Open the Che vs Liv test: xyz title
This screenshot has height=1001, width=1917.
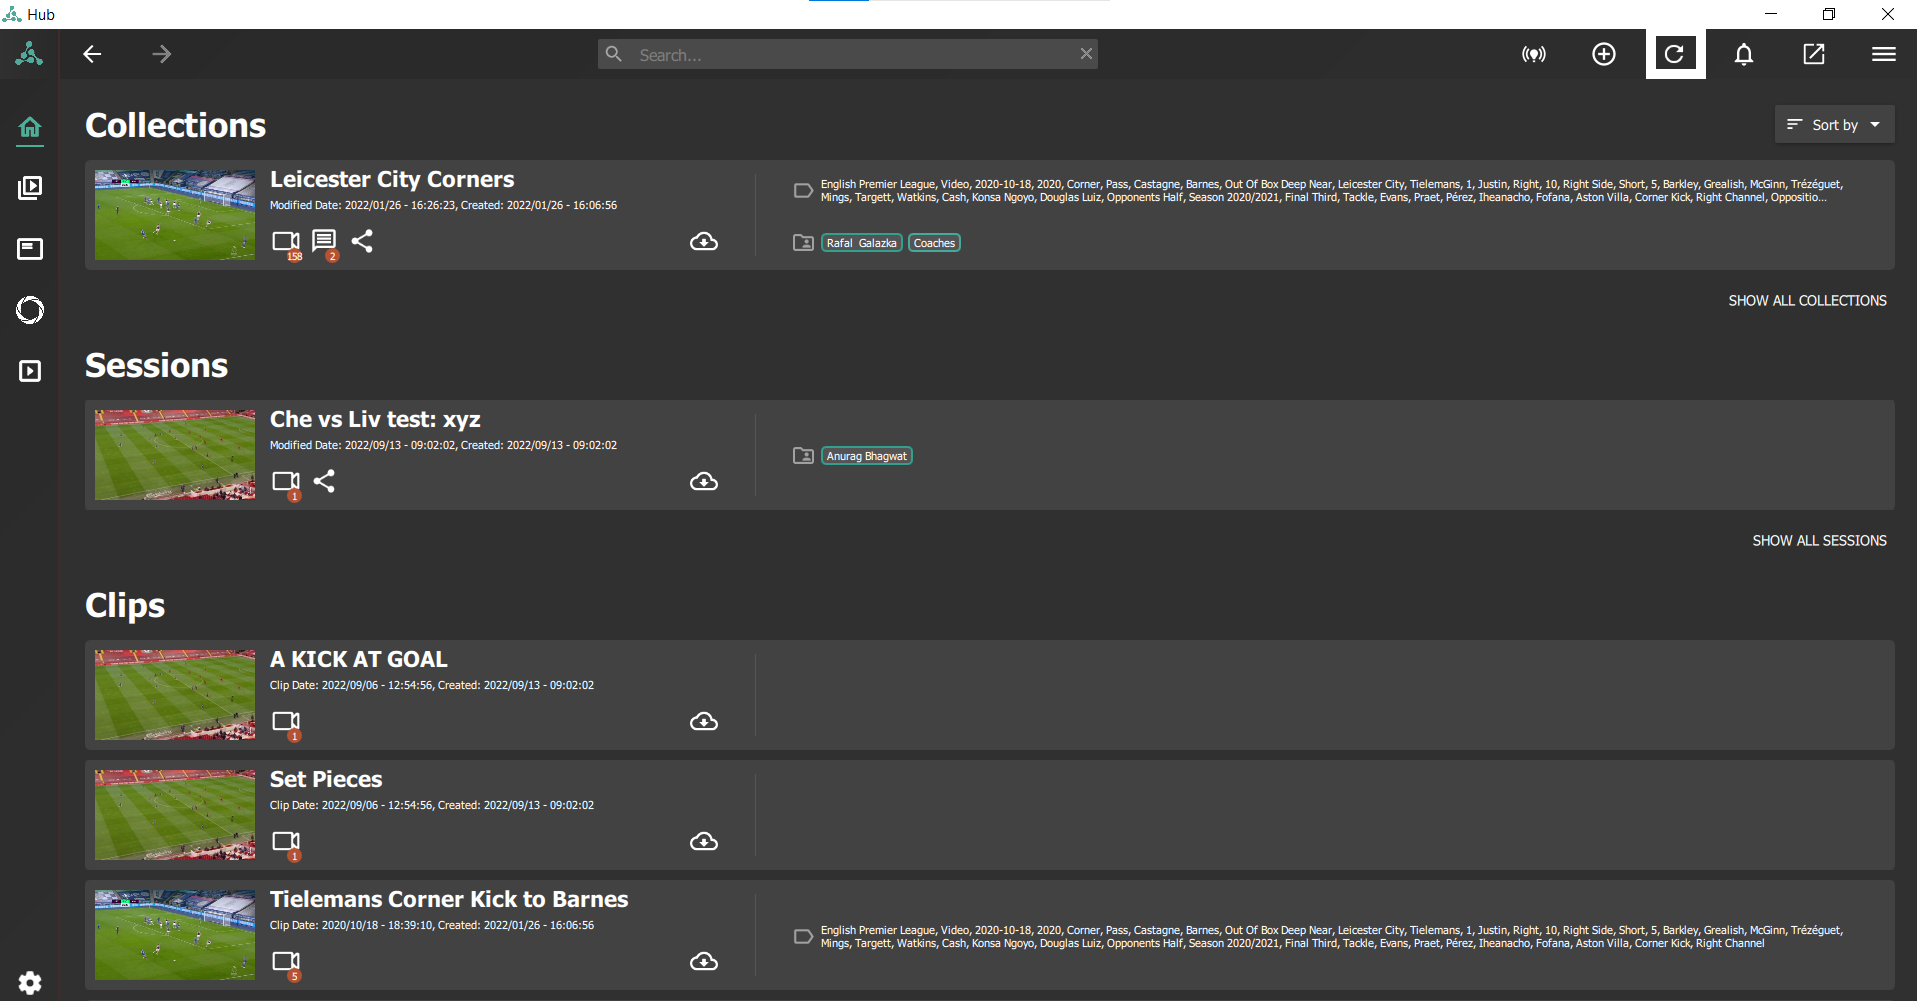(375, 419)
